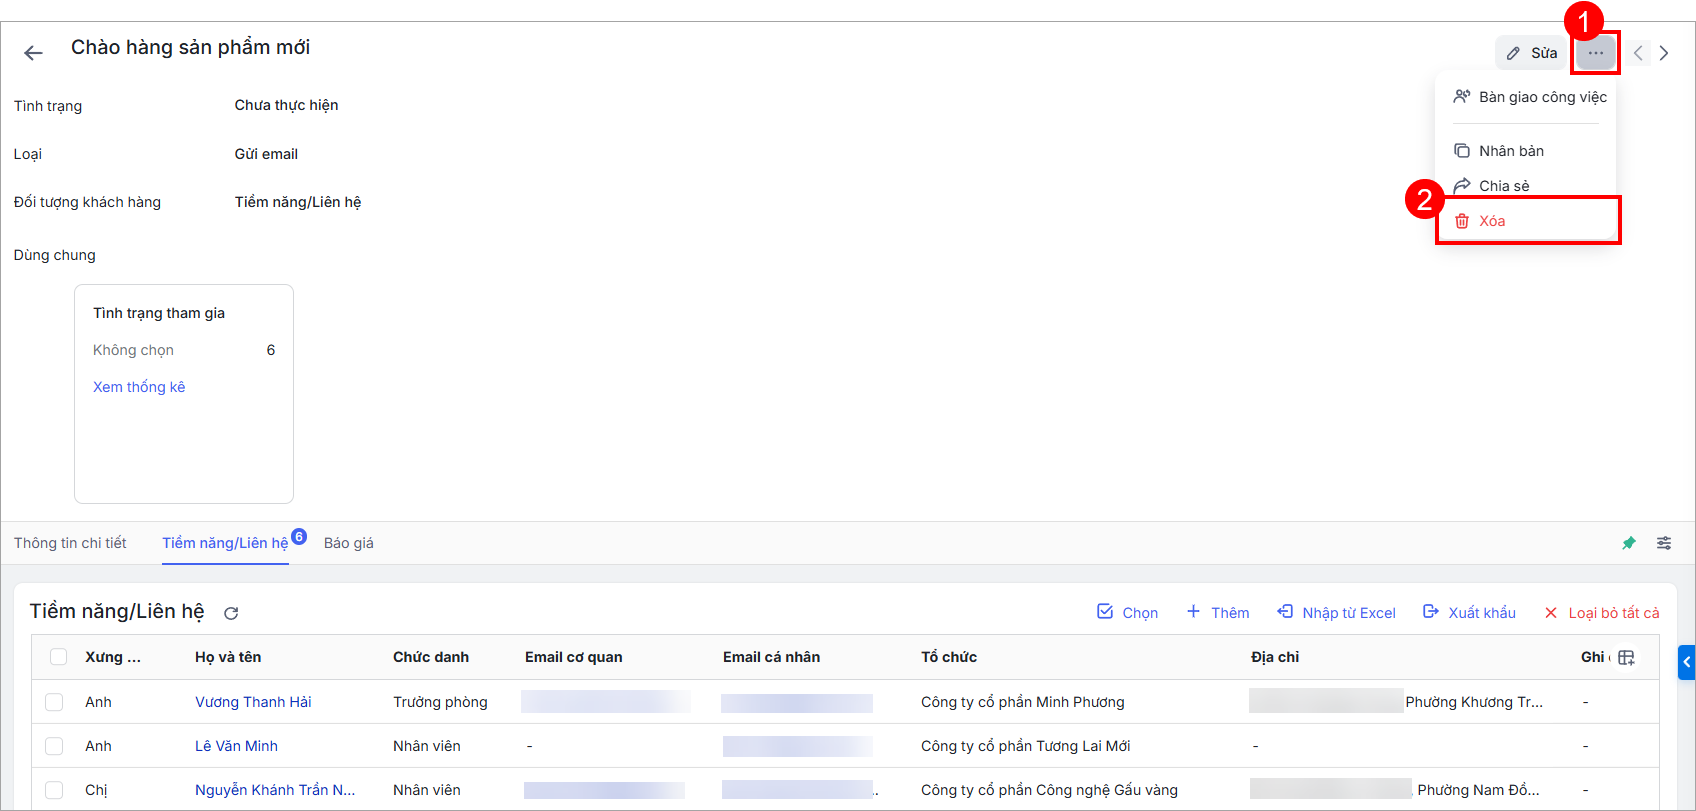
Task: Open the Nguyễn Khánh Trần N... contact link
Action: click(275, 790)
